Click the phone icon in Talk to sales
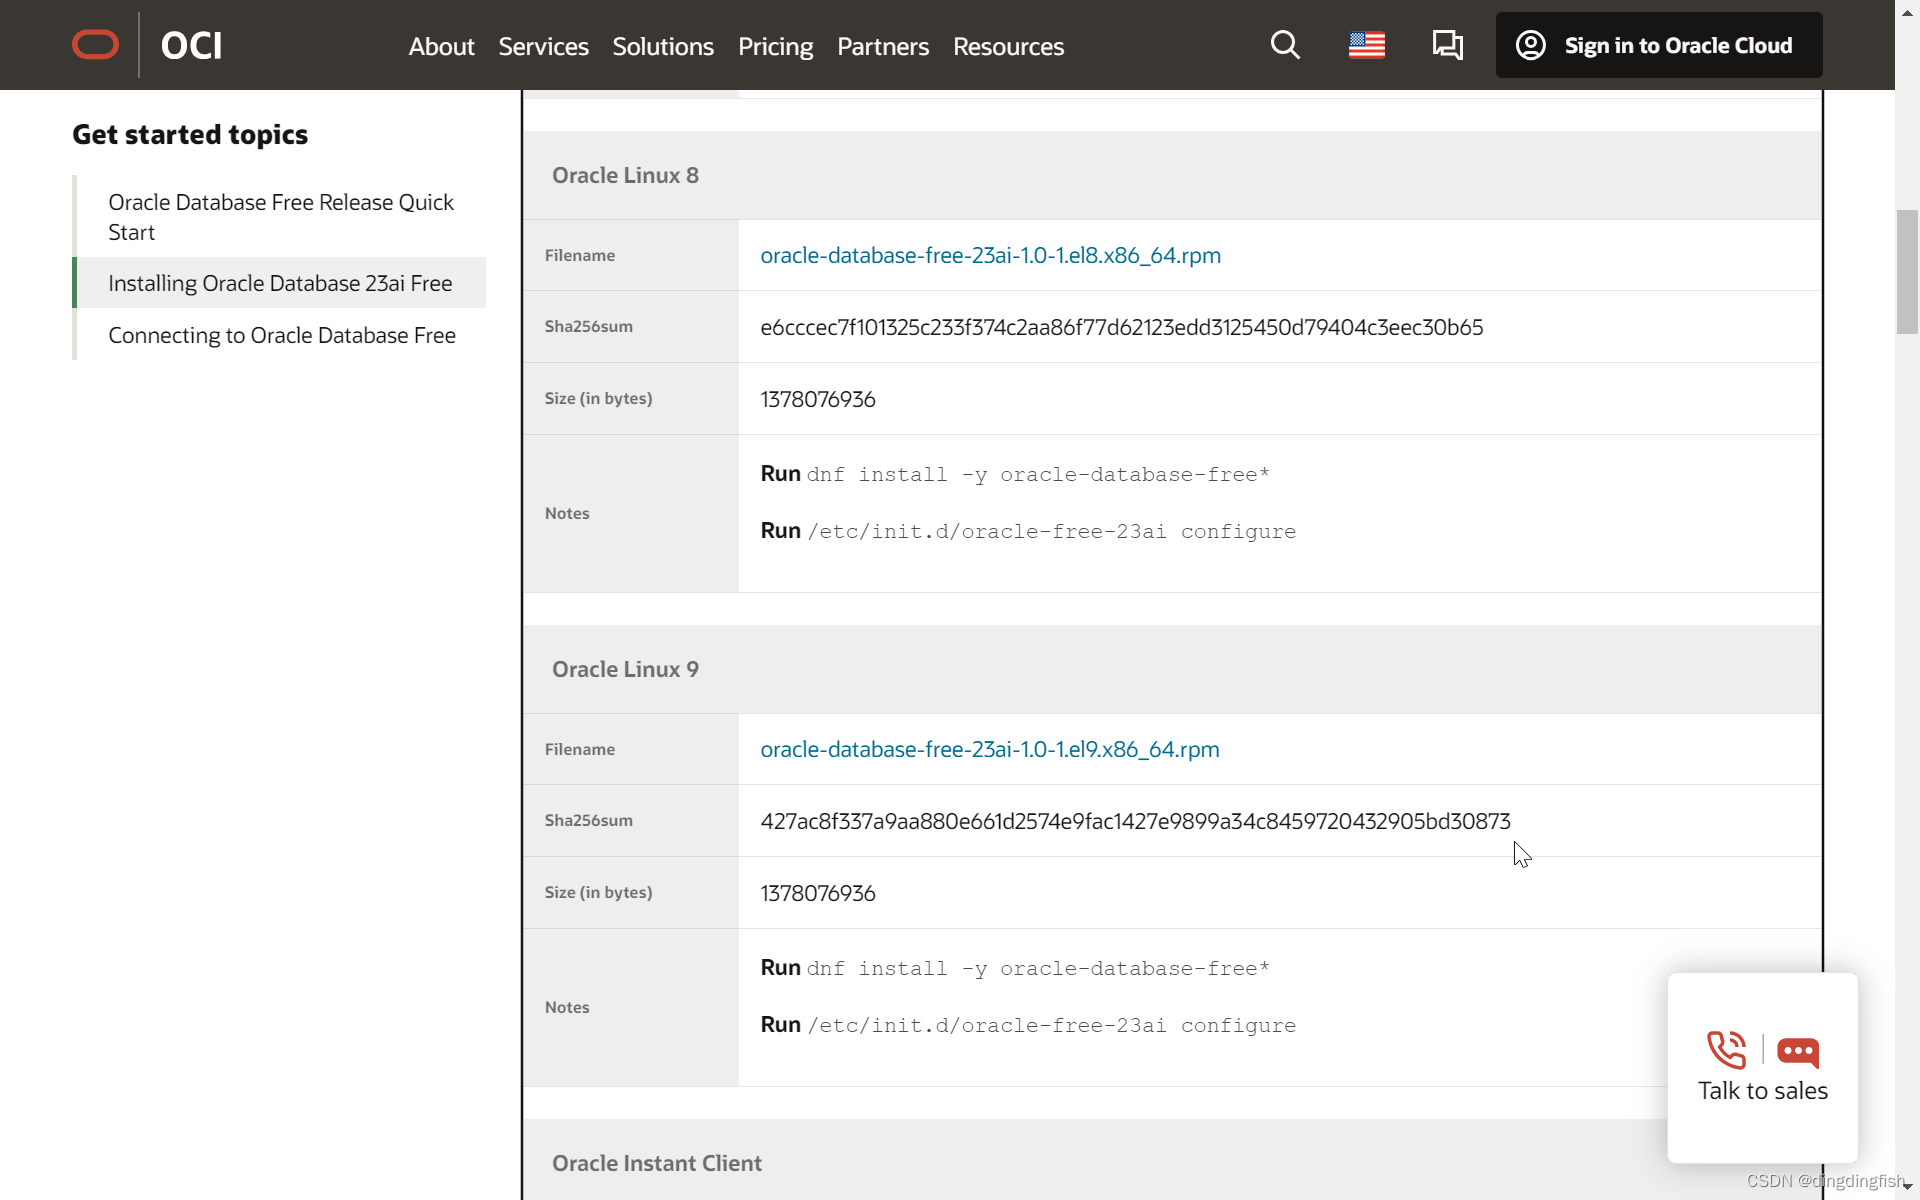 [x=1727, y=1050]
